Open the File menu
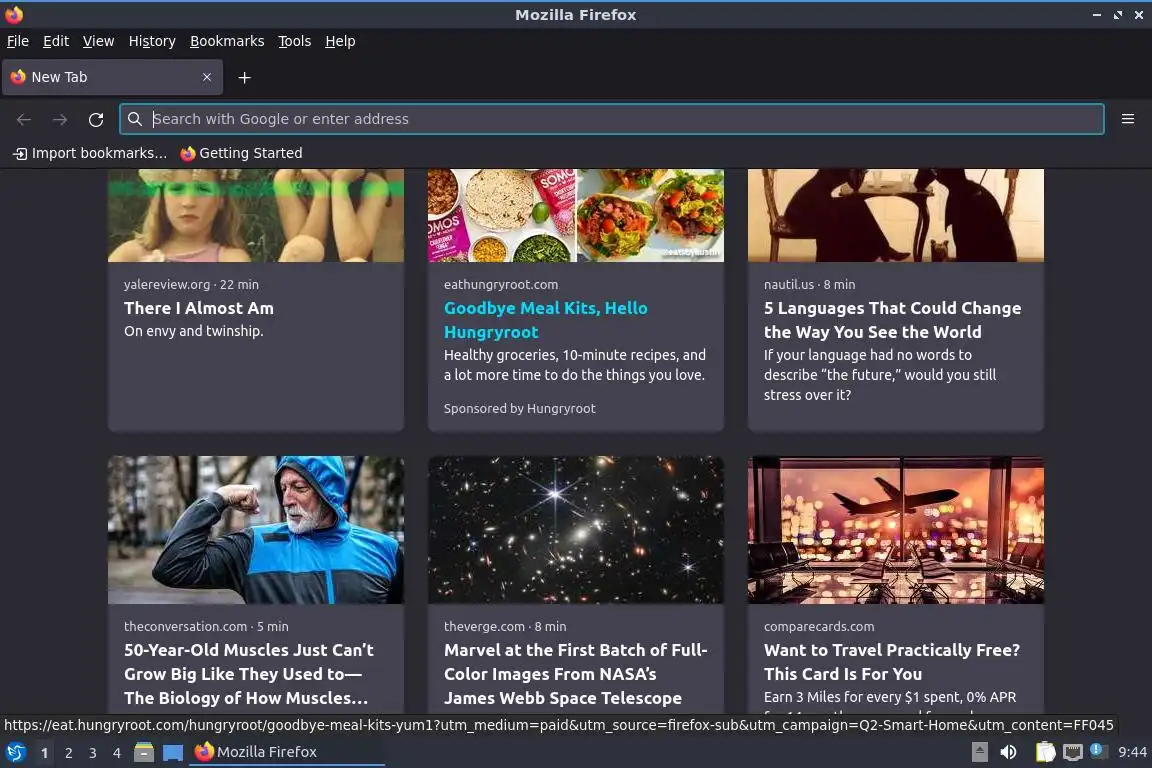 point(18,41)
